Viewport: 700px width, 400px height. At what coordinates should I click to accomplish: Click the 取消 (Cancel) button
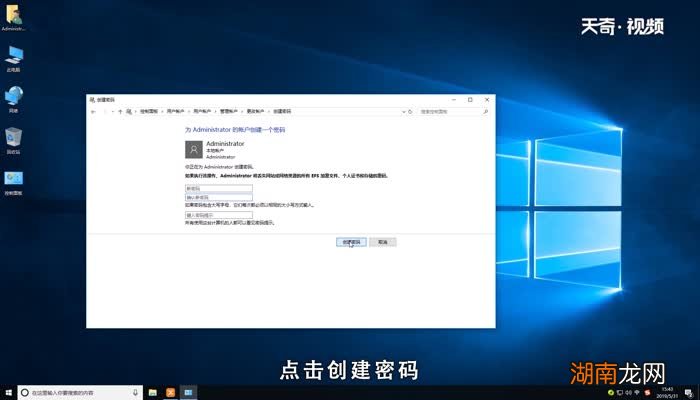[x=382, y=242]
